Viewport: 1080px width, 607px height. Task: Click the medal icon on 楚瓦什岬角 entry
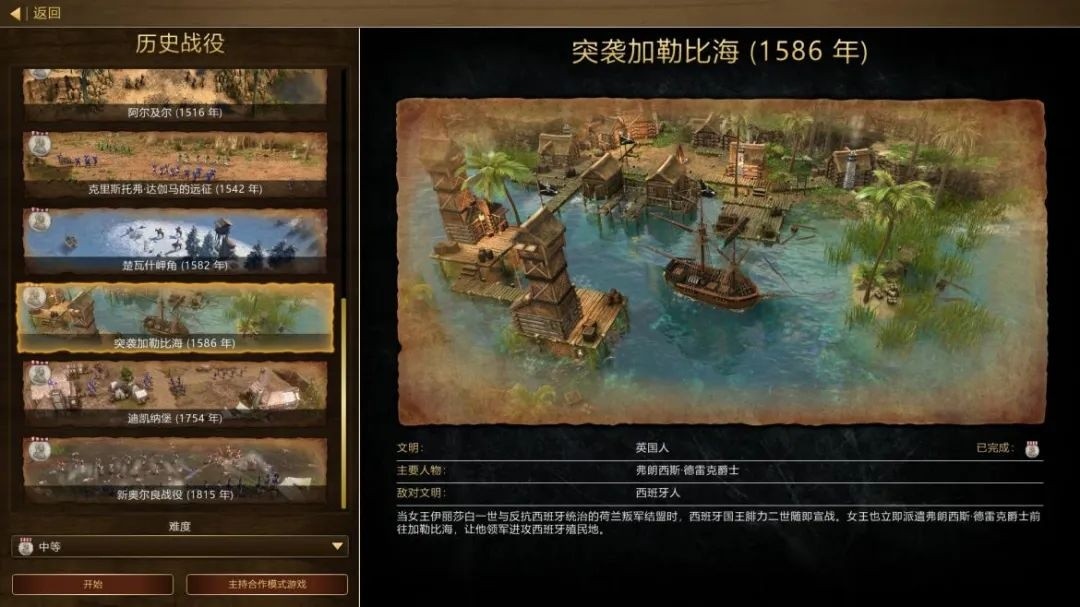[39, 220]
